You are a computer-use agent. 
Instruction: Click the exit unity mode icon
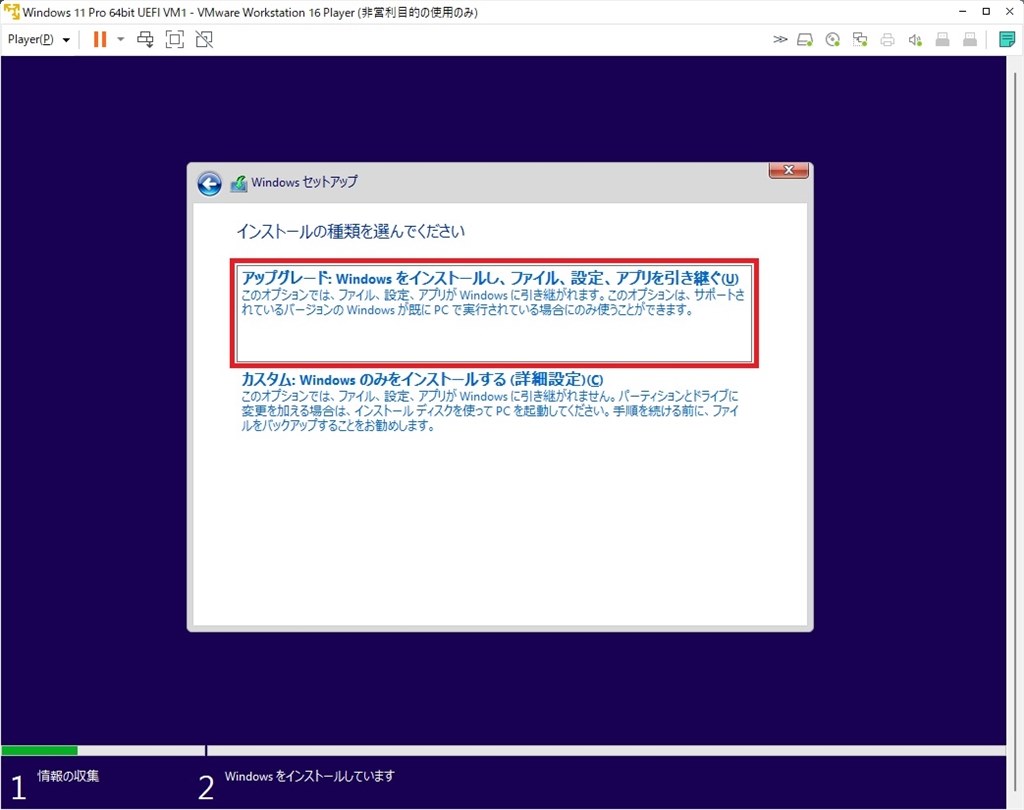click(x=204, y=39)
